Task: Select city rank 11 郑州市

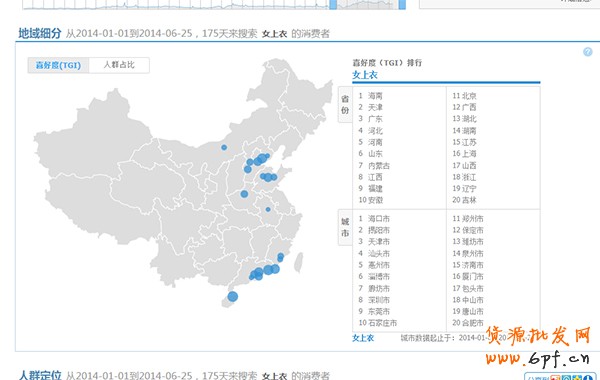Action: click(468, 219)
